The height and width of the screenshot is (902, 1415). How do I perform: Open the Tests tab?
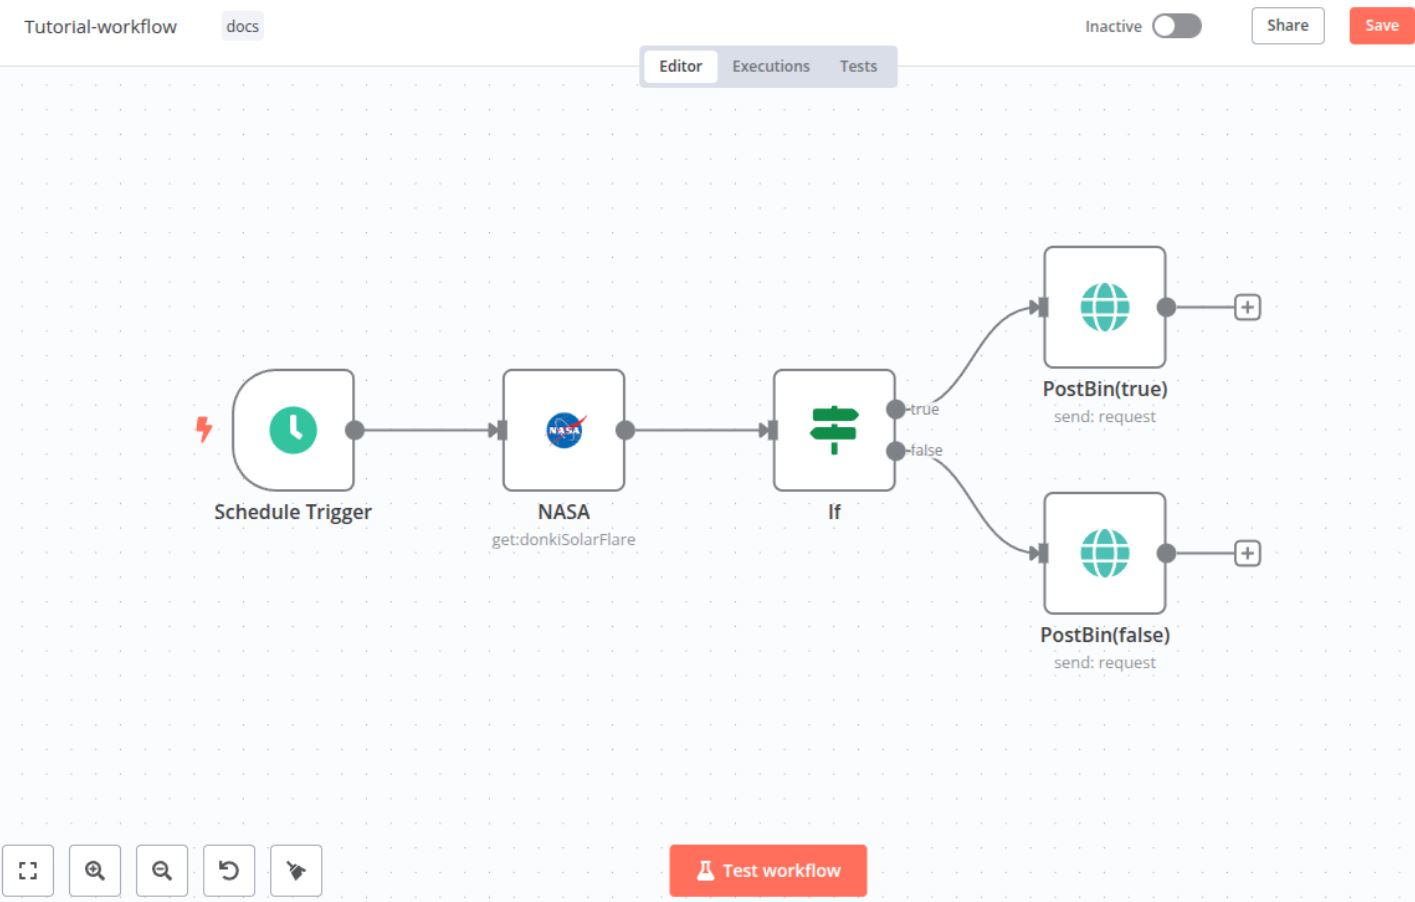[x=858, y=66]
